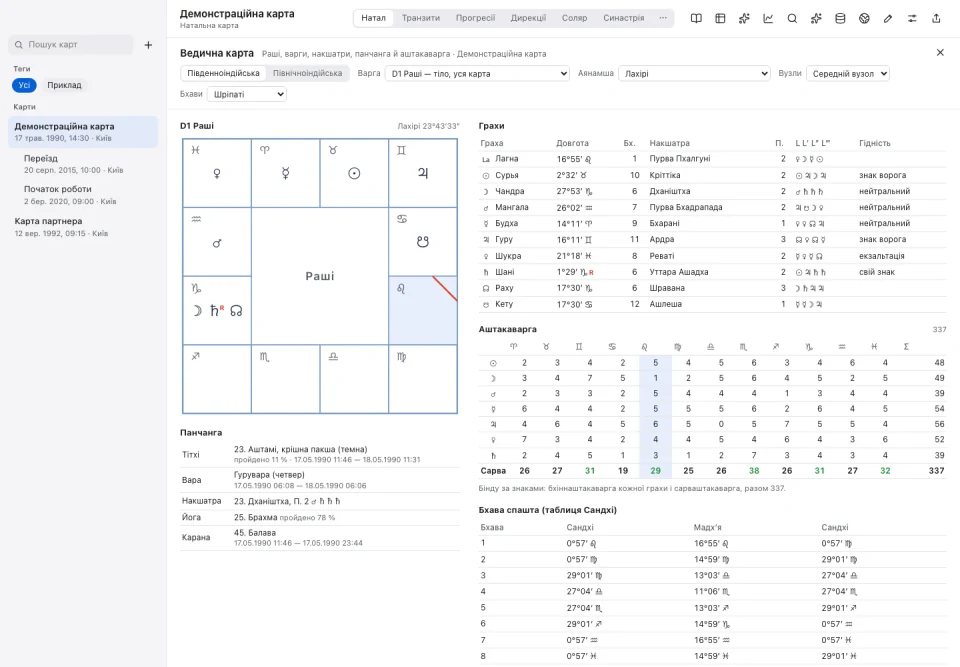The height and width of the screenshot is (667, 960).
Task: Click the Шукра row in Грахи table
Action: tap(712, 256)
